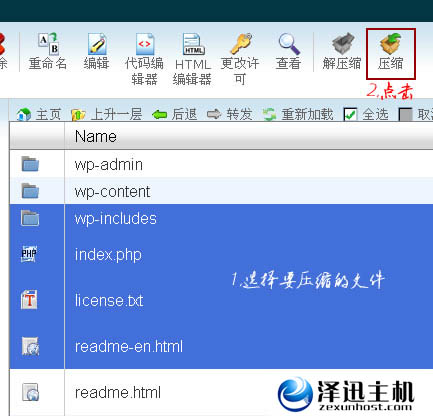
Task: Click the 解压缩 (Extract) icon
Action: click(342, 43)
